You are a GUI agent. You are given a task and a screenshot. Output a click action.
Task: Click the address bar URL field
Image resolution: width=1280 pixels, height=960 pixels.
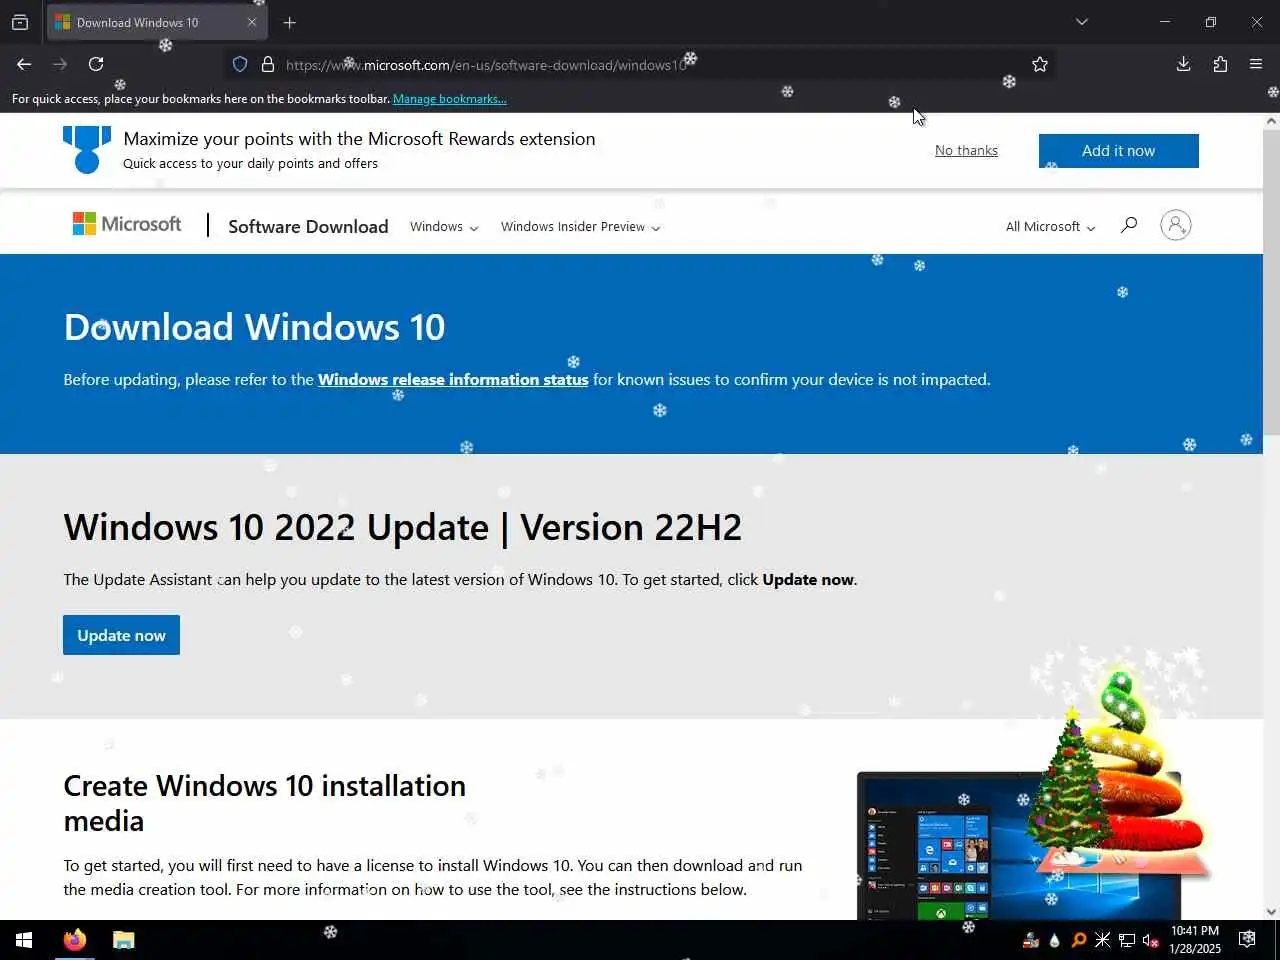pyautogui.click(x=640, y=65)
